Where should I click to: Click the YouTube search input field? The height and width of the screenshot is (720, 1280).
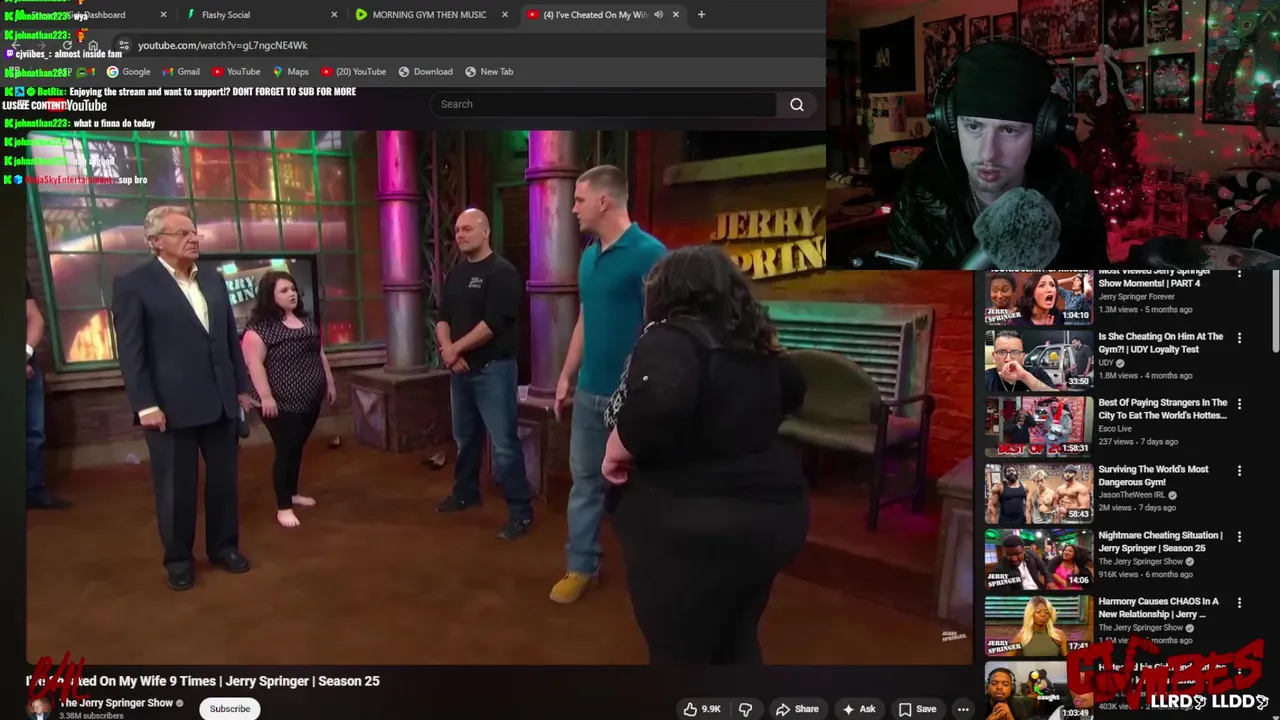(603, 104)
